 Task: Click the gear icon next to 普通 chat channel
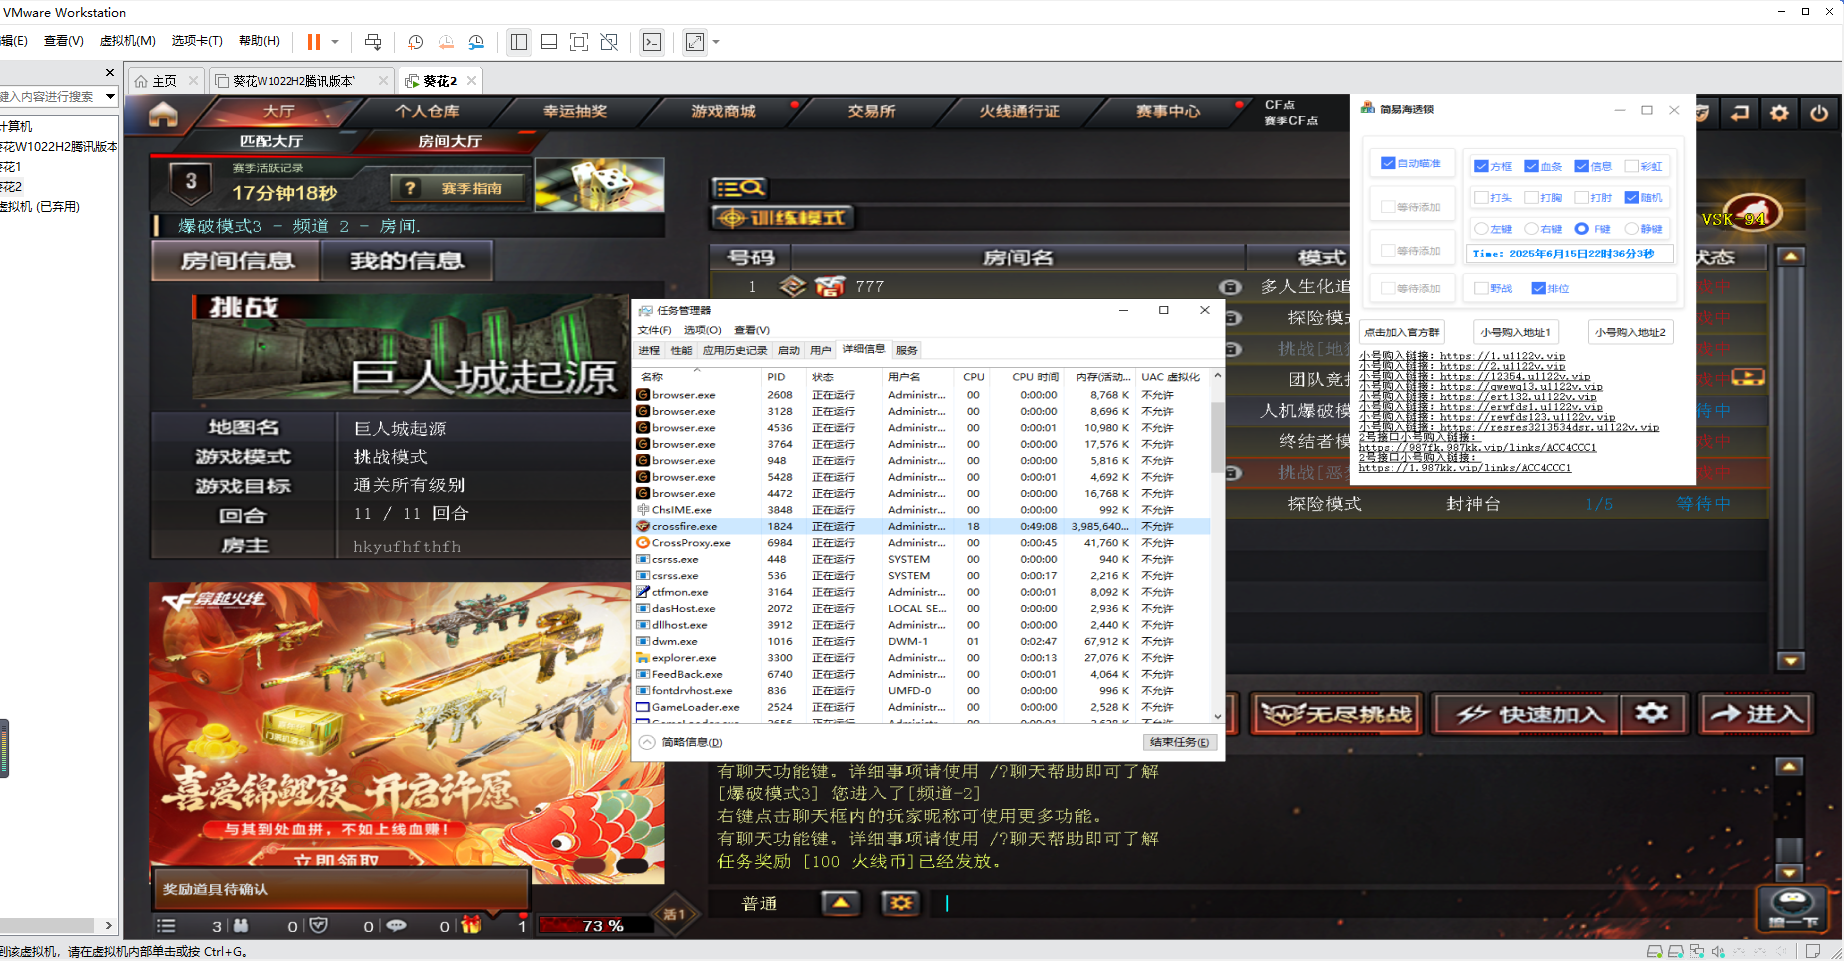(899, 903)
